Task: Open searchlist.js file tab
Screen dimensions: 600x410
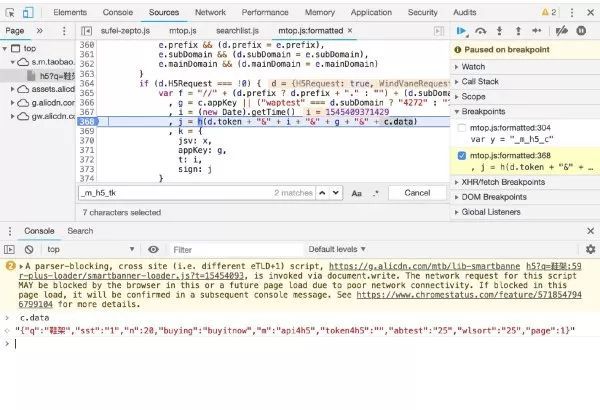Action: [237, 31]
